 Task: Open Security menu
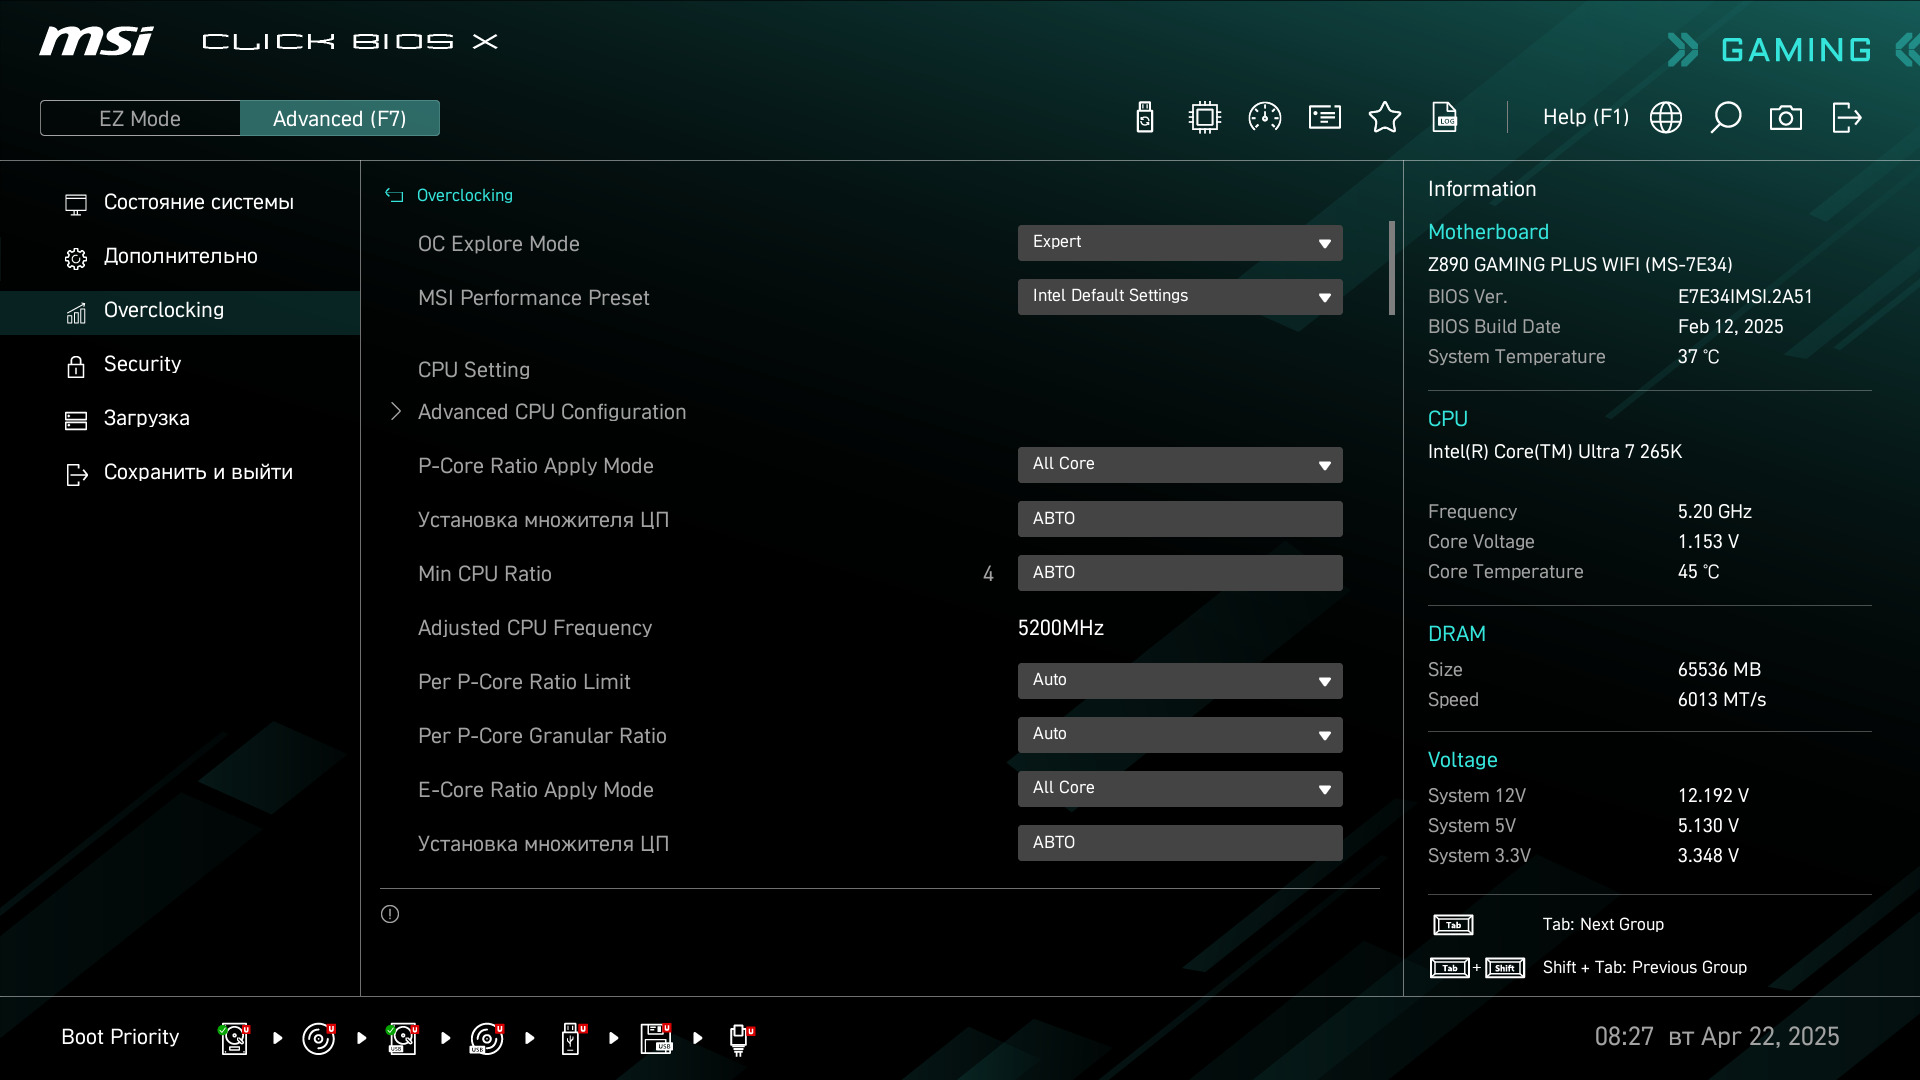point(180,365)
